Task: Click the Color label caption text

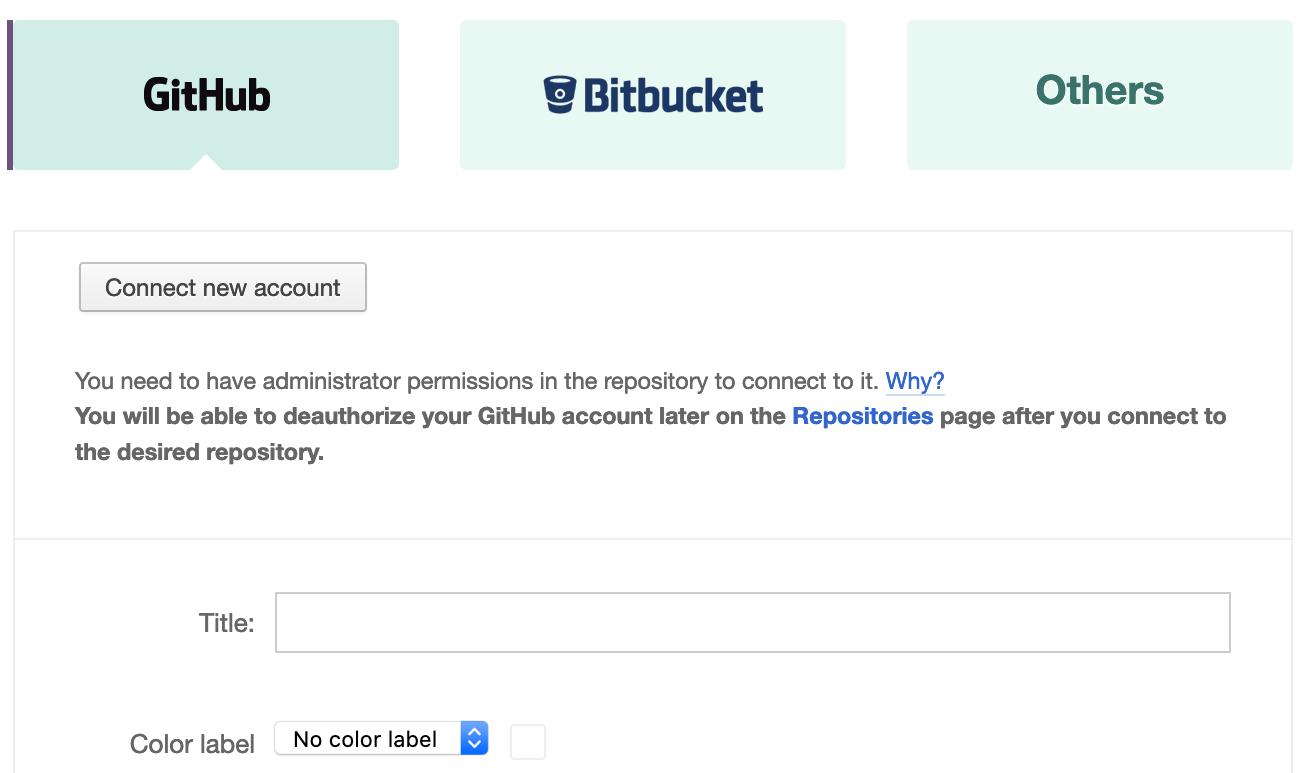Action: pyautogui.click(x=192, y=744)
